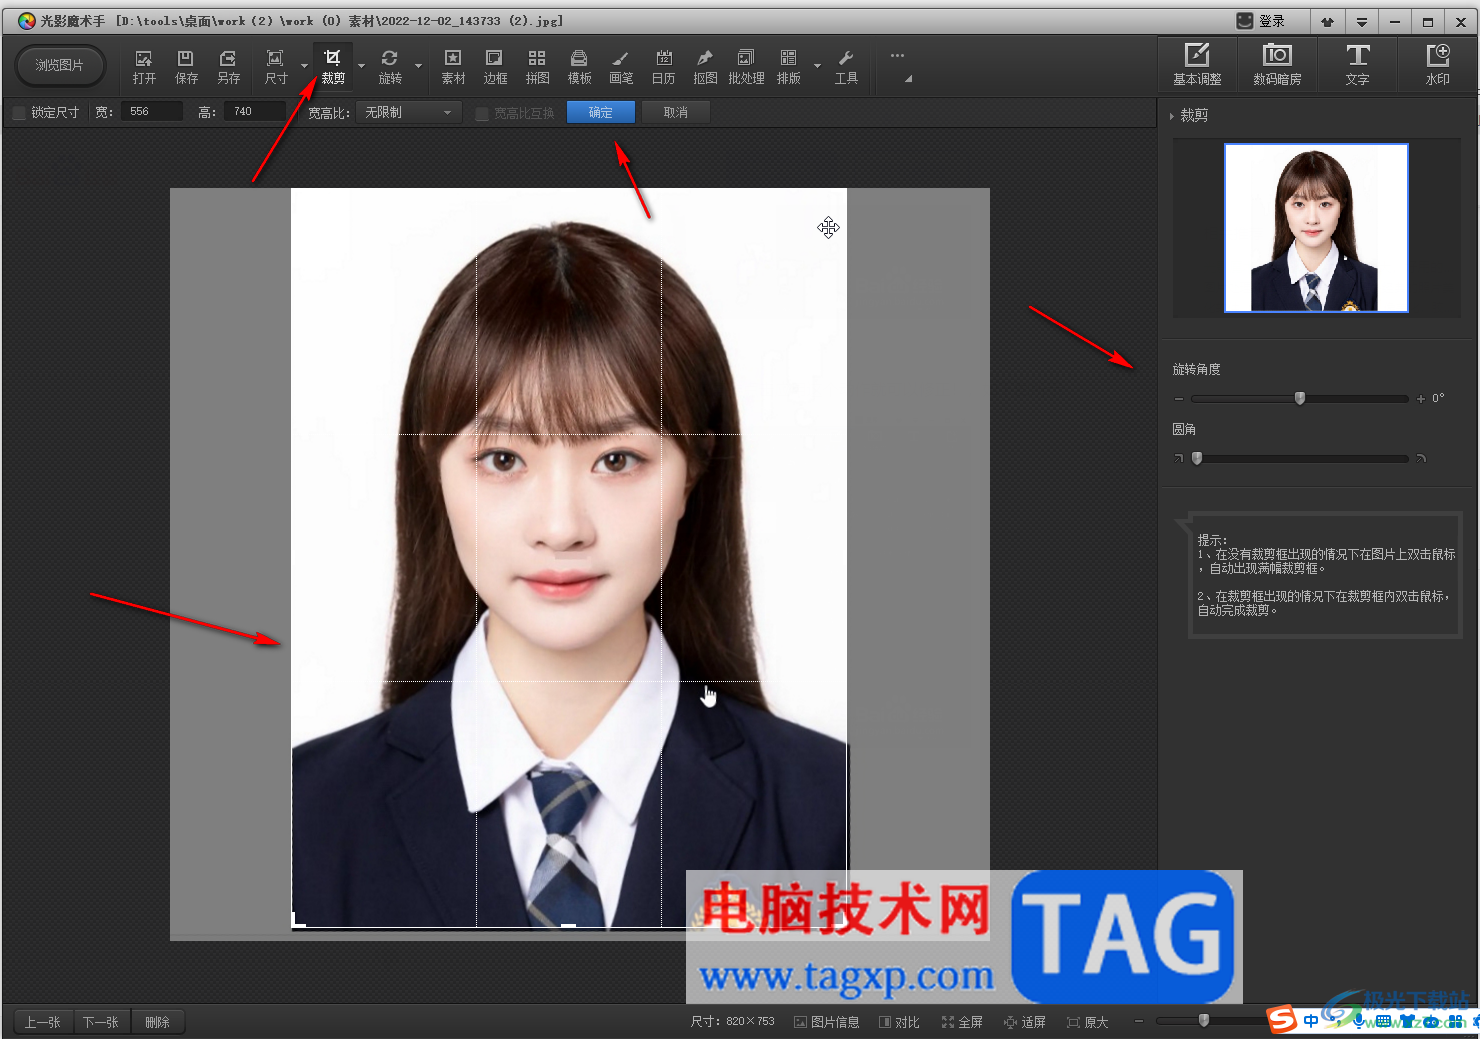Click the 旋转角度 slider handle
The width and height of the screenshot is (1480, 1039).
pos(1300,398)
